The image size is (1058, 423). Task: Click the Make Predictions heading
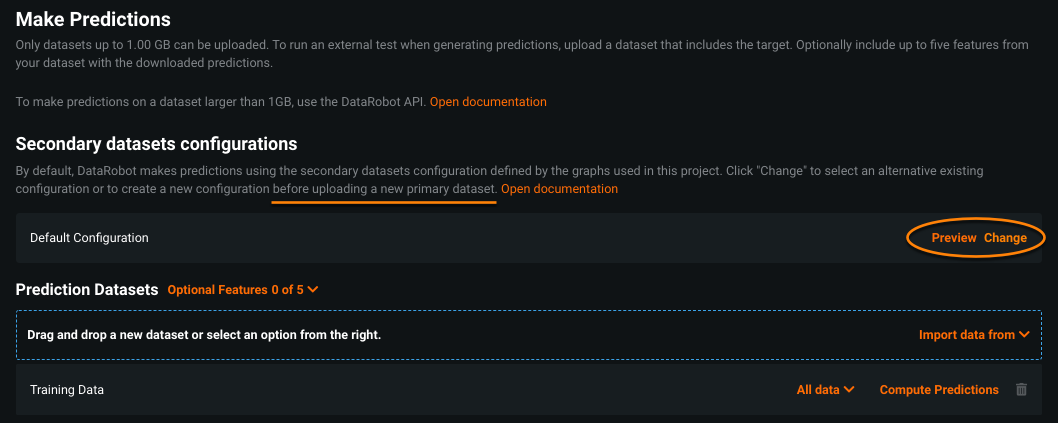[93, 19]
